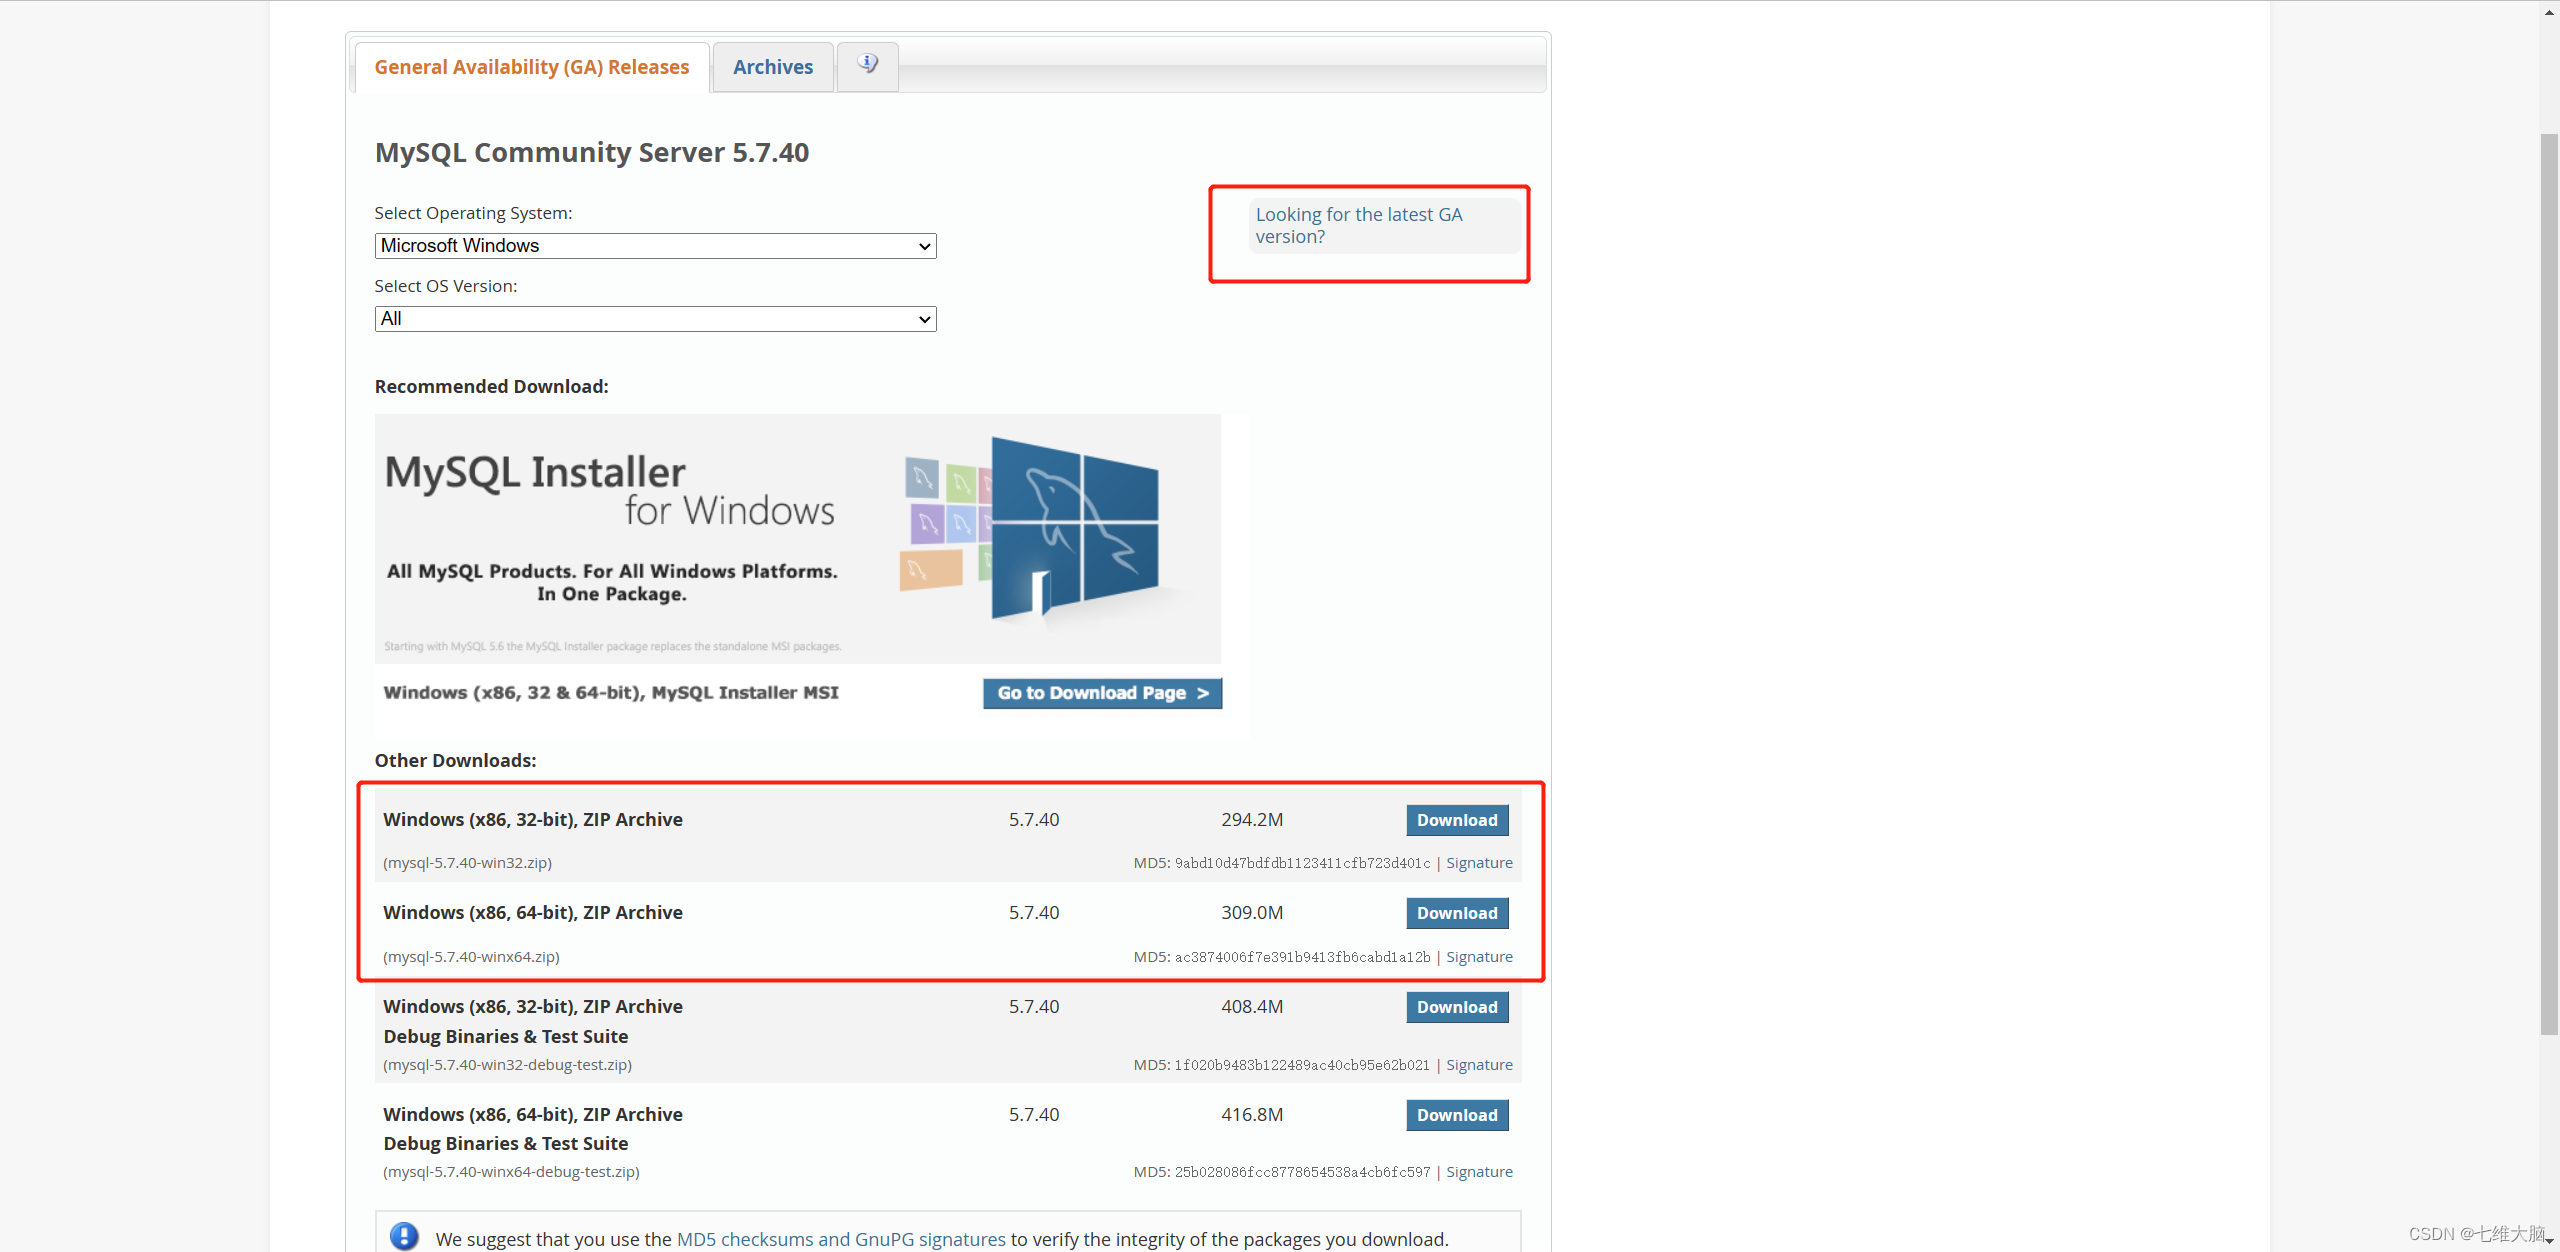Expand the Select OS Version dropdown

[x=655, y=319]
